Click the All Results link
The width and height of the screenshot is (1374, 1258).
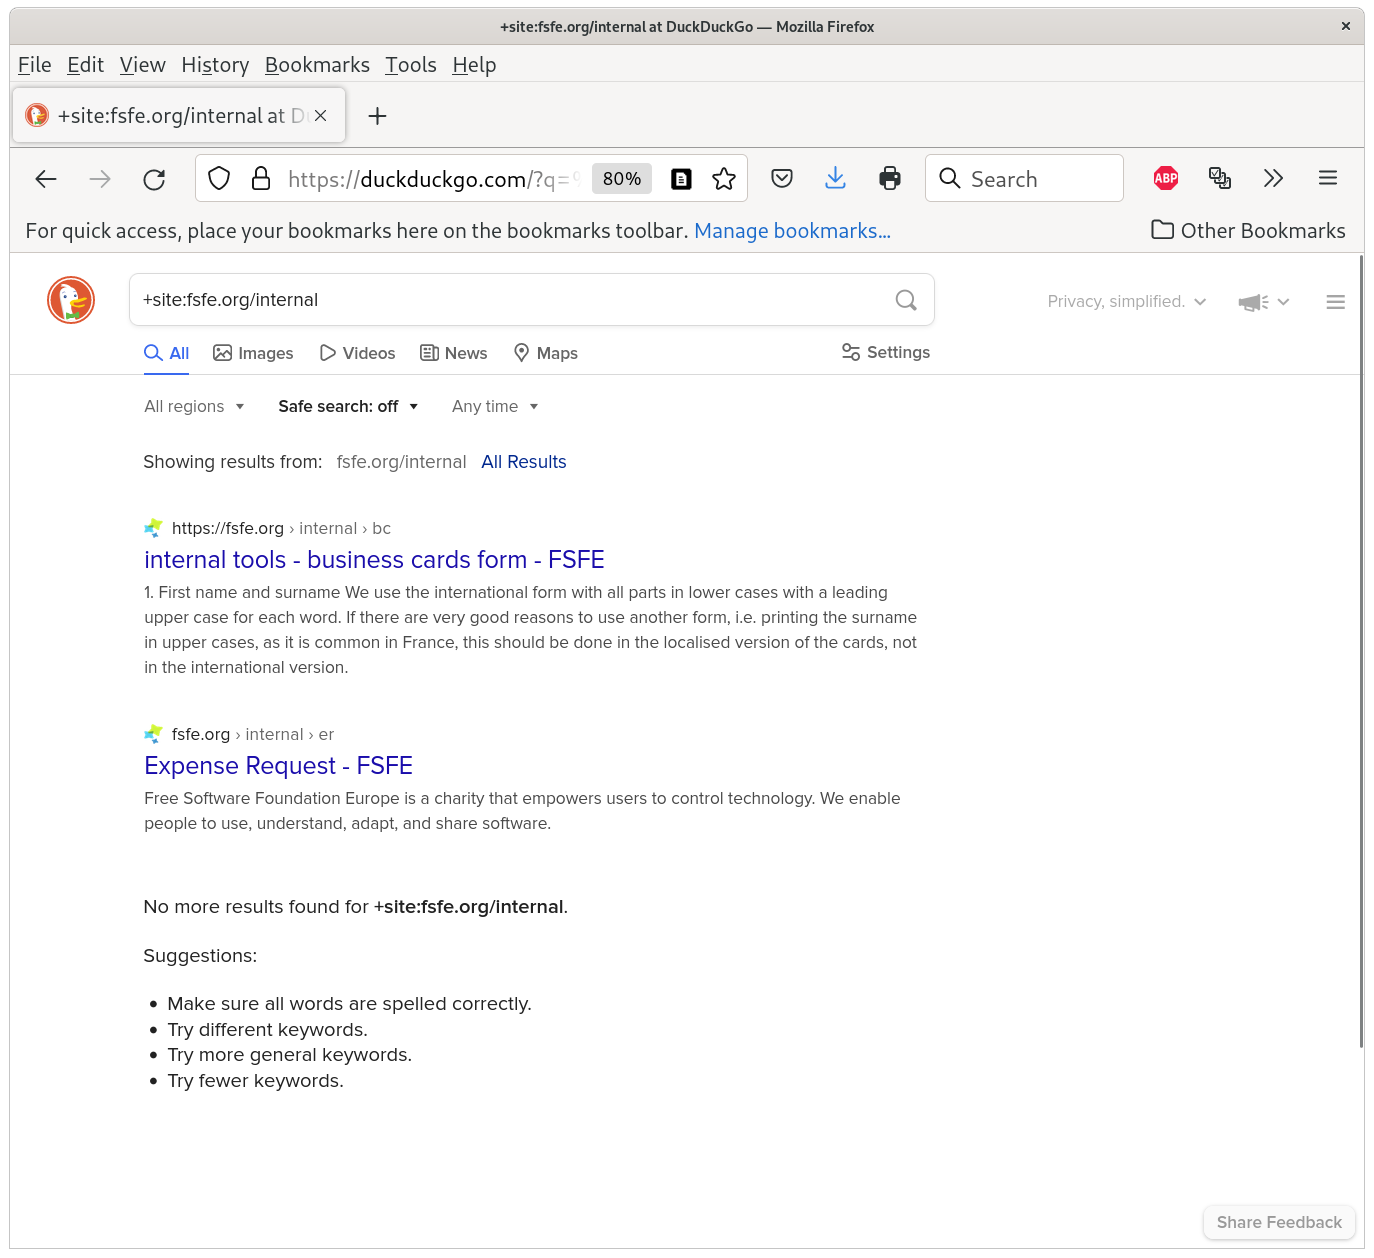[524, 462]
